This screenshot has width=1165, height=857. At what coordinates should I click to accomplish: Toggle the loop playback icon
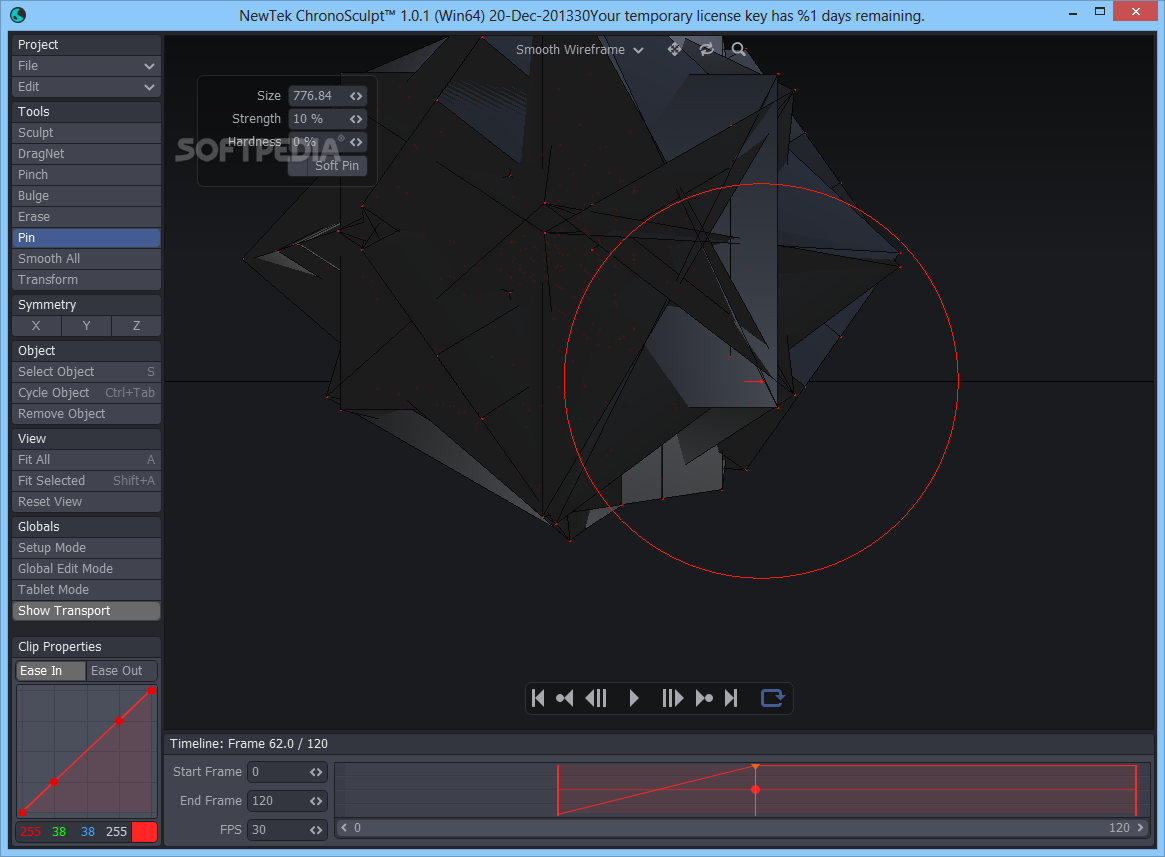click(773, 698)
